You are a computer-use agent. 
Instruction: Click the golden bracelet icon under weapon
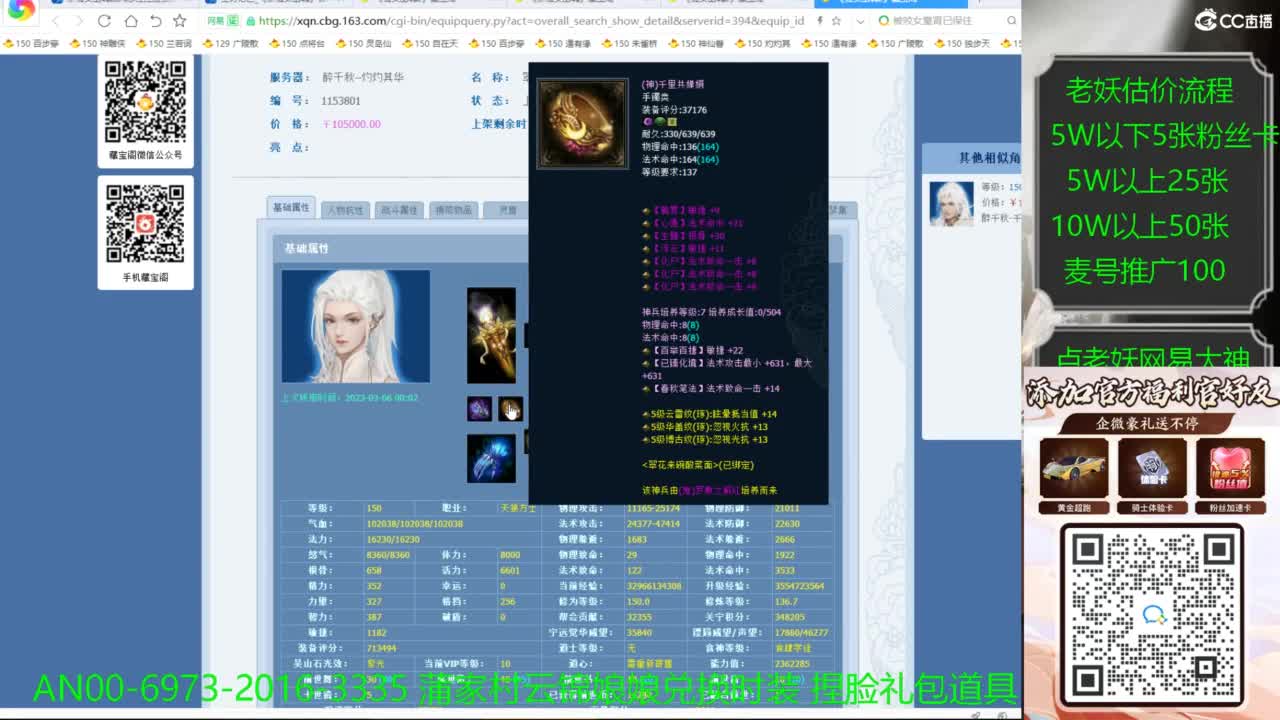coord(511,409)
